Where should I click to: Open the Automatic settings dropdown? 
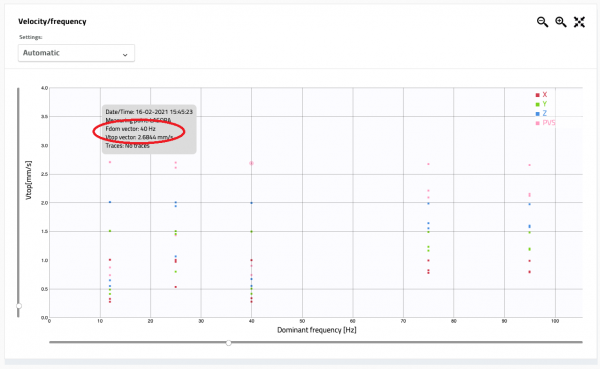[76, 53]
